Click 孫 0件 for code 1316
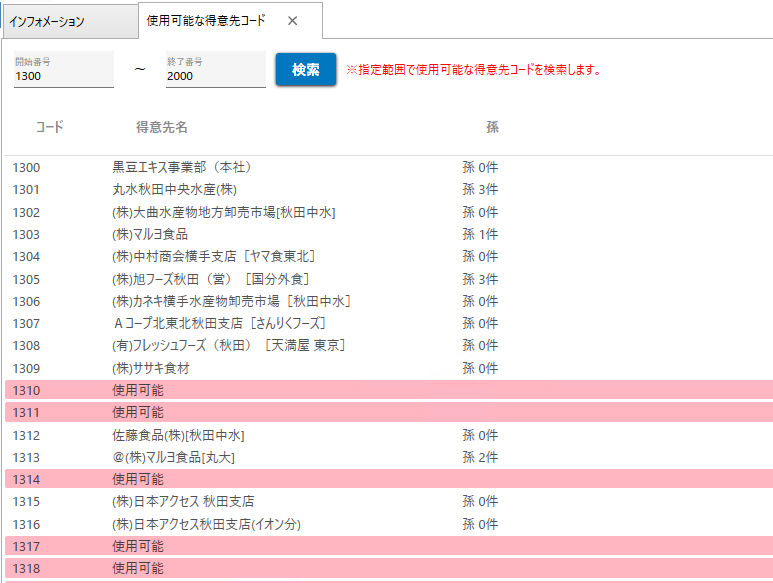 point(480,524)
